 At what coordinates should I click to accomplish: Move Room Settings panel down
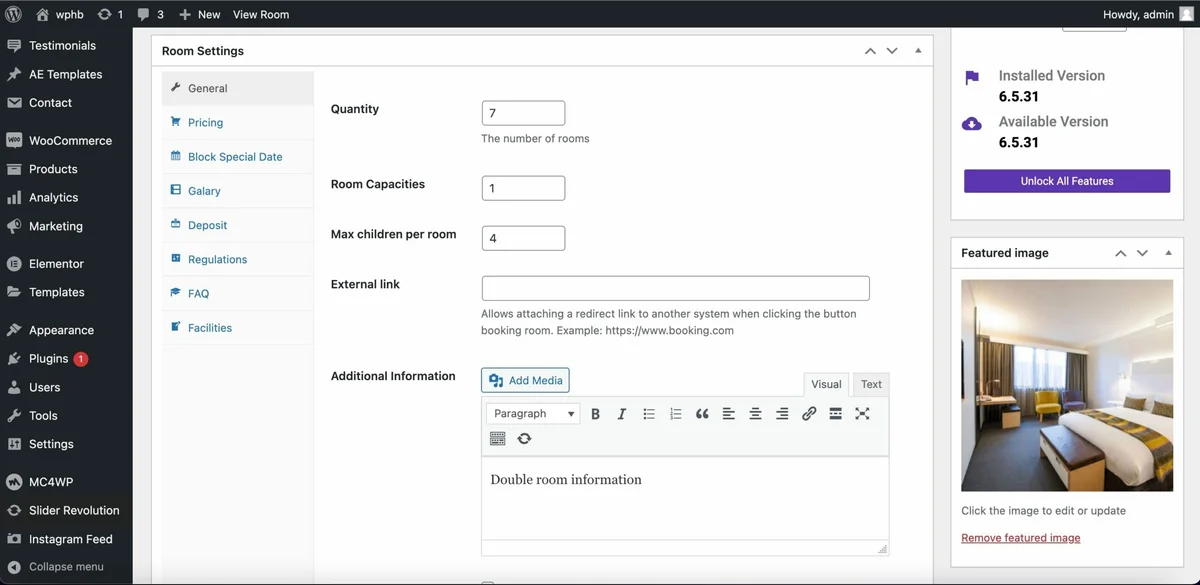tap(892, 51)
